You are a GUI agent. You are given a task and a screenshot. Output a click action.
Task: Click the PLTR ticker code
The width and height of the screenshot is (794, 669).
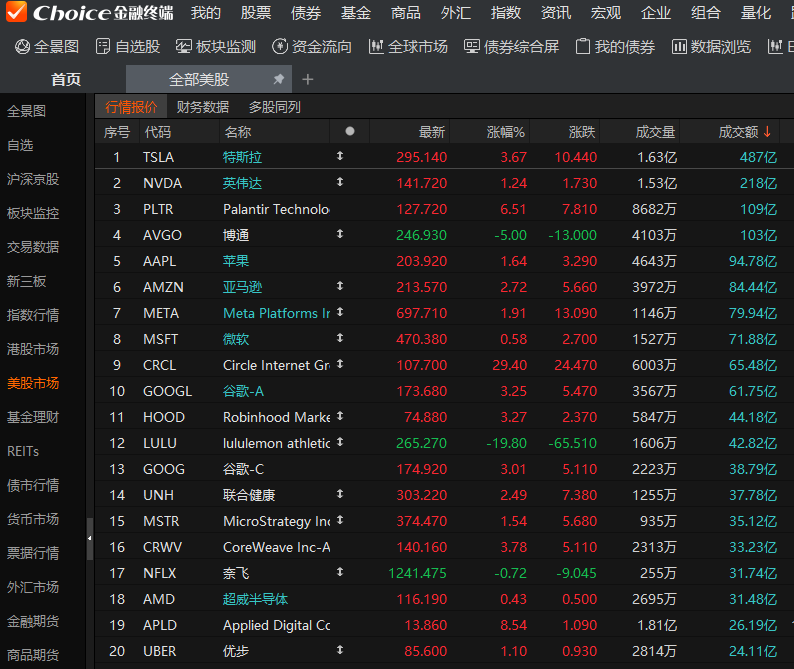[x=158, y=209]
